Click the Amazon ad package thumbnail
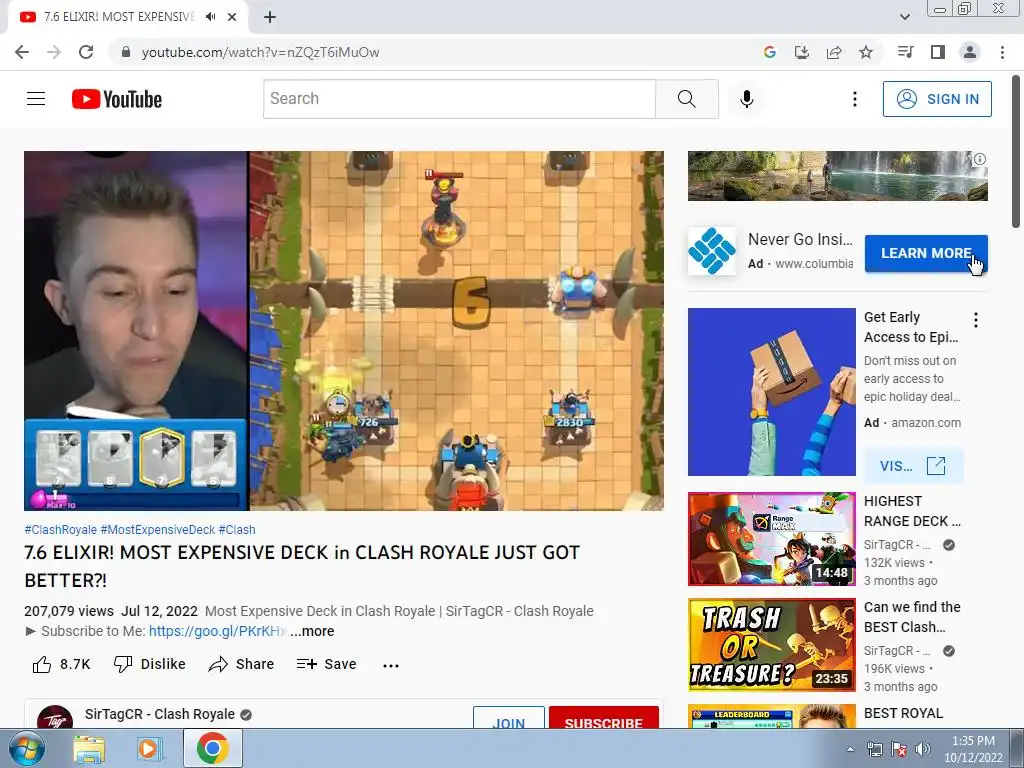The image size is (1024, 768). pyautogui.click(x=771, y=392)
